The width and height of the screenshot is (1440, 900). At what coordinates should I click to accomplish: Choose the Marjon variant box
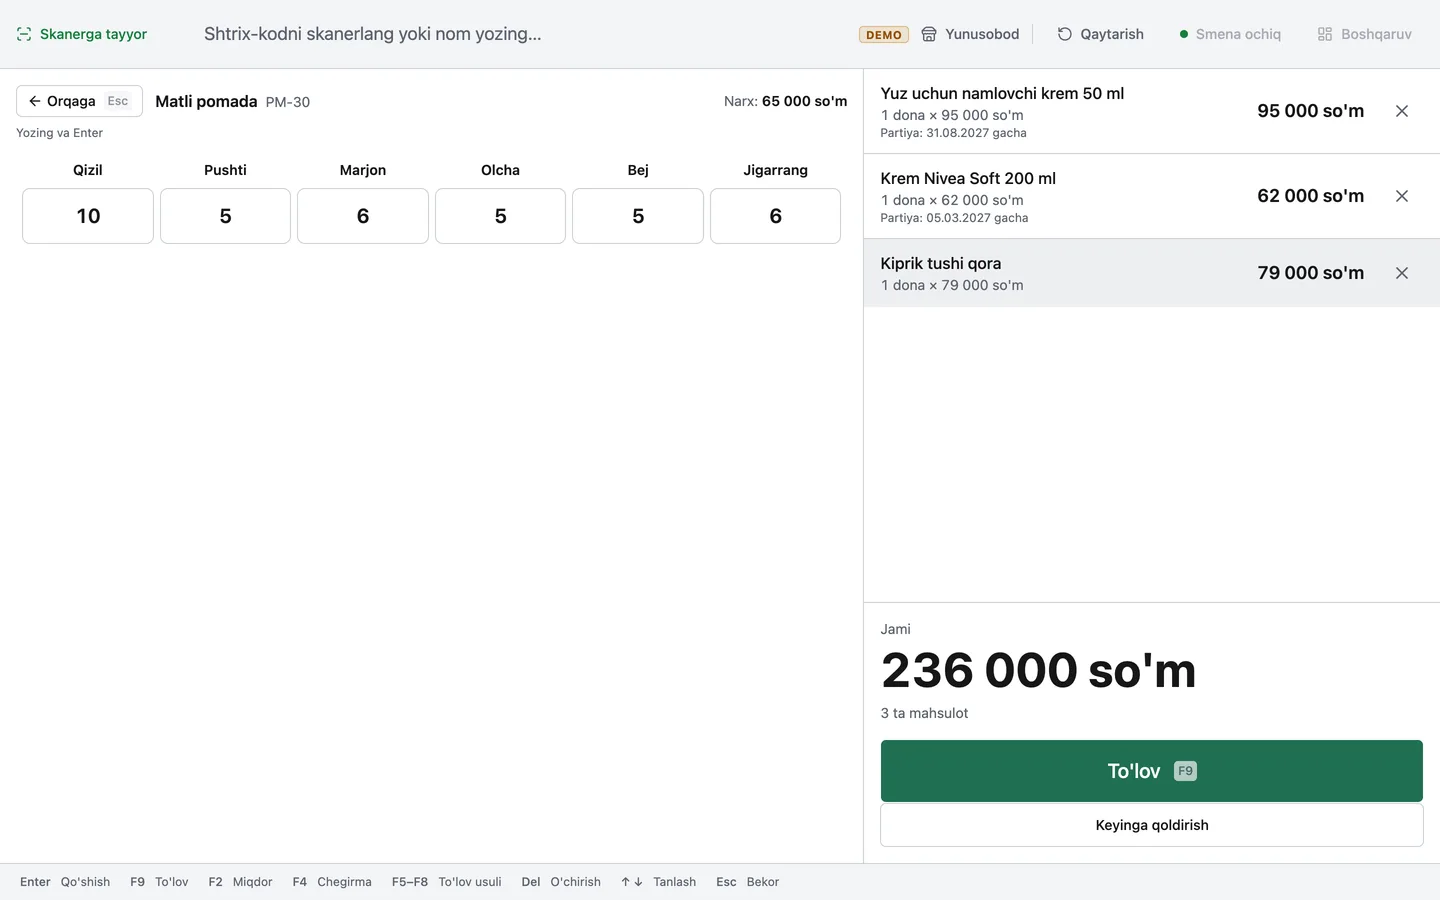pos(363,216)
